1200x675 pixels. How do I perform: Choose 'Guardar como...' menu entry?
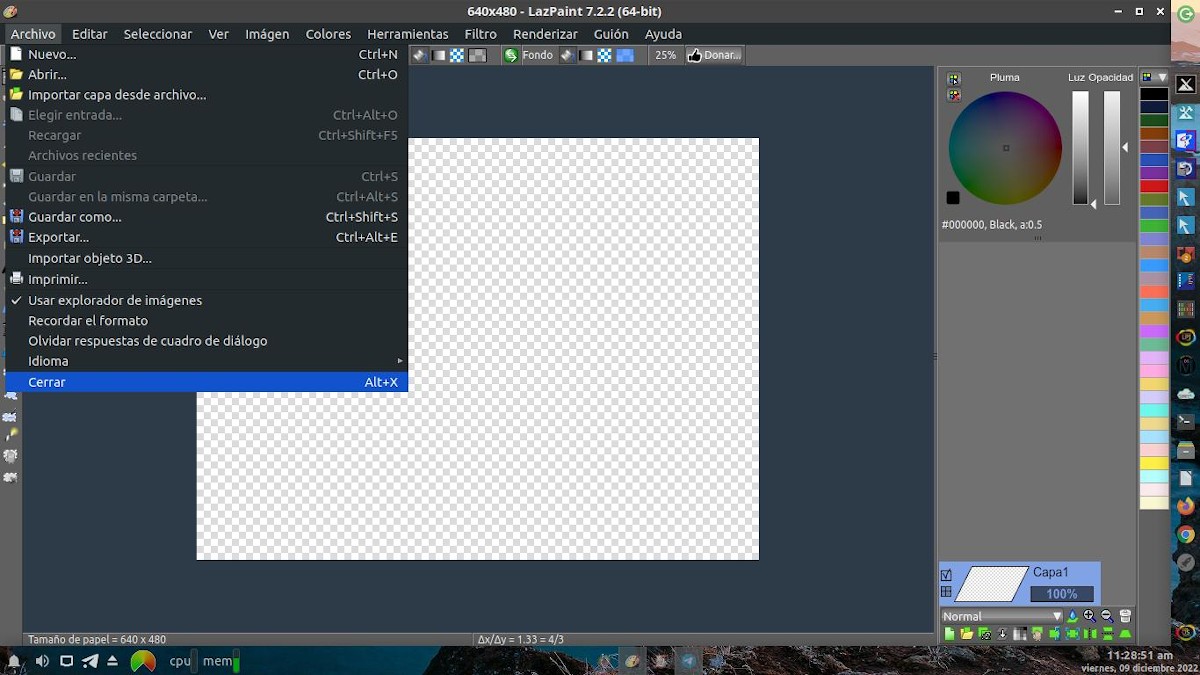[x=206, y=217]
